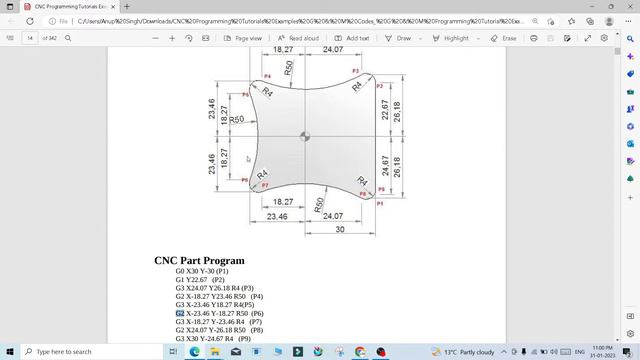The height and width of the screenshot is (360, 640).
Task: Open Edge Settings and more menu
Action: (628, 21)
